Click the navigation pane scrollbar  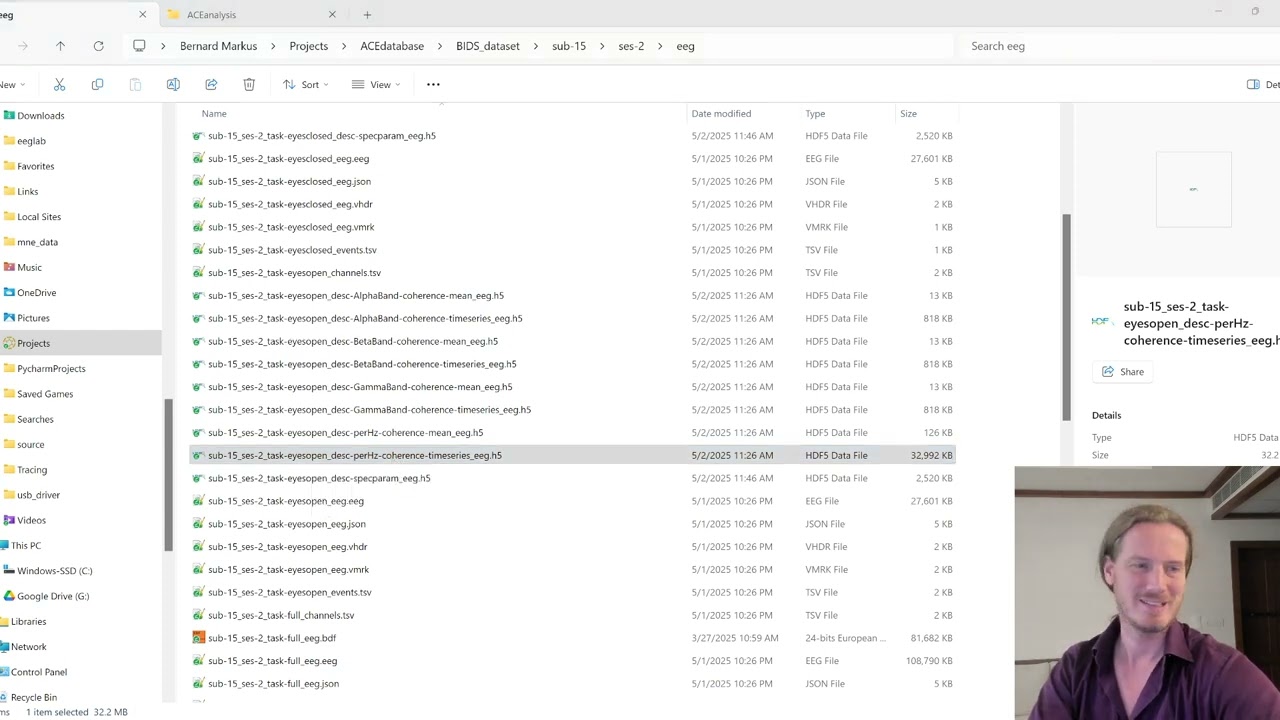(168, 475)
